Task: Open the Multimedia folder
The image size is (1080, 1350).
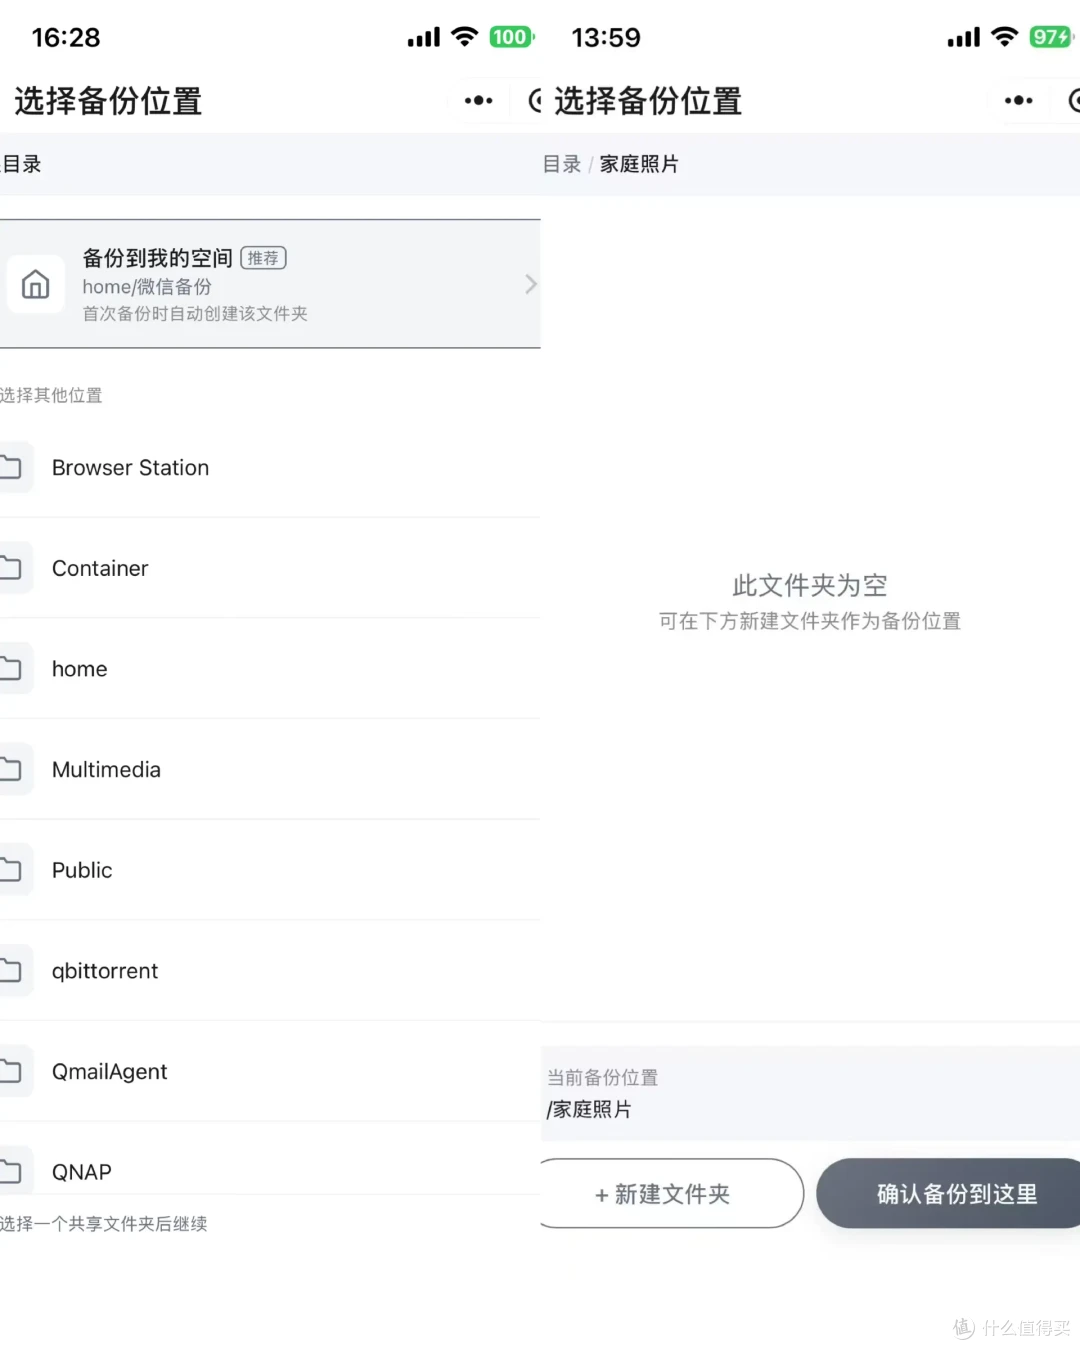Action: [x=270, y=769]
